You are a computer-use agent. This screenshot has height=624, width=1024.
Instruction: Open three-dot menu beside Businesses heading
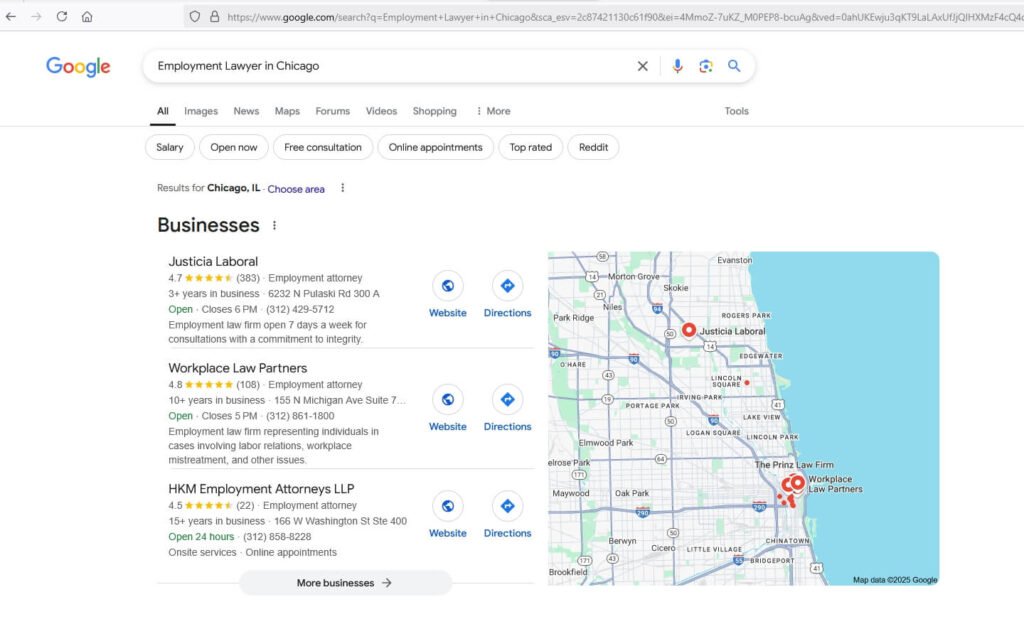pyautogui.click(x=274, y=225)
